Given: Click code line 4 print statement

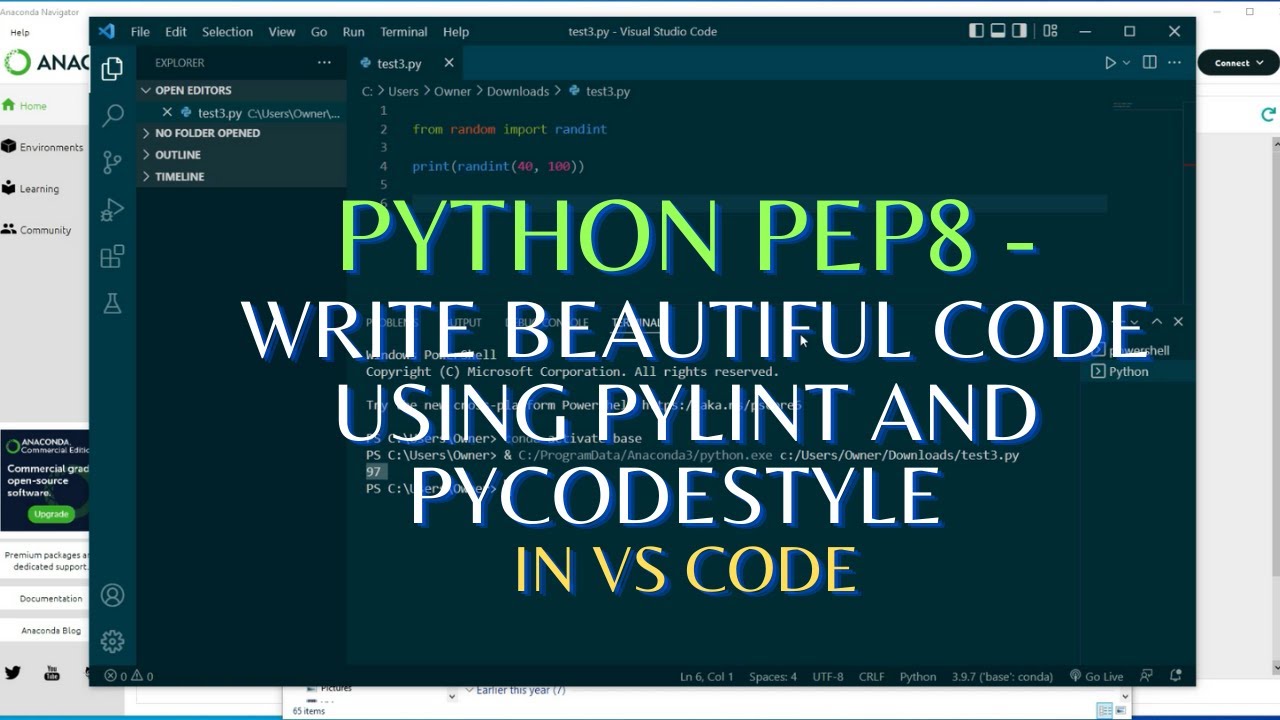Looking at the screenshot, I should (x=498, y=166).
